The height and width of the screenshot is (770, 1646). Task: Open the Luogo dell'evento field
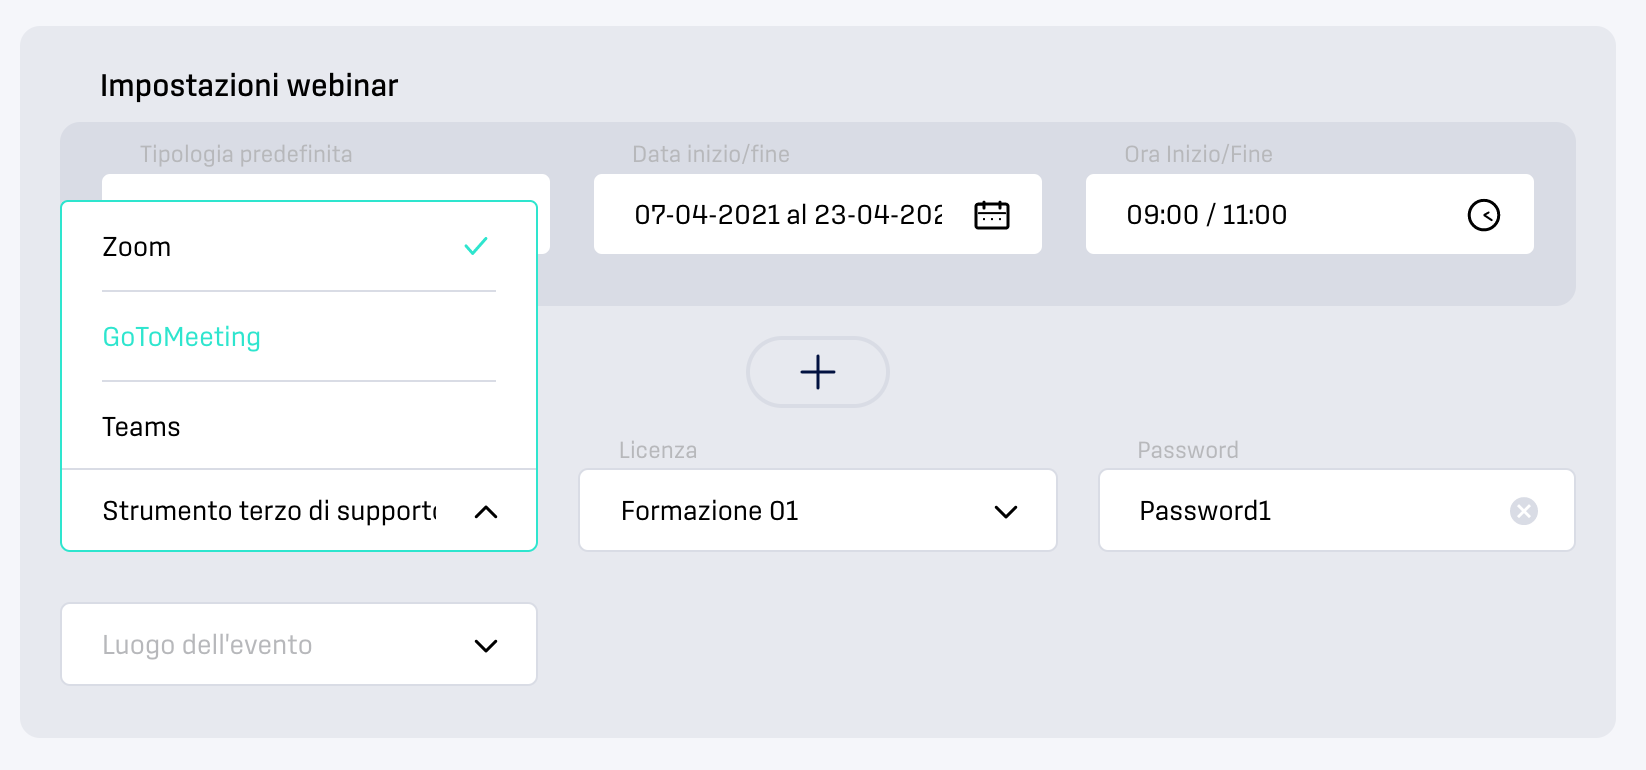coord(299,644)
